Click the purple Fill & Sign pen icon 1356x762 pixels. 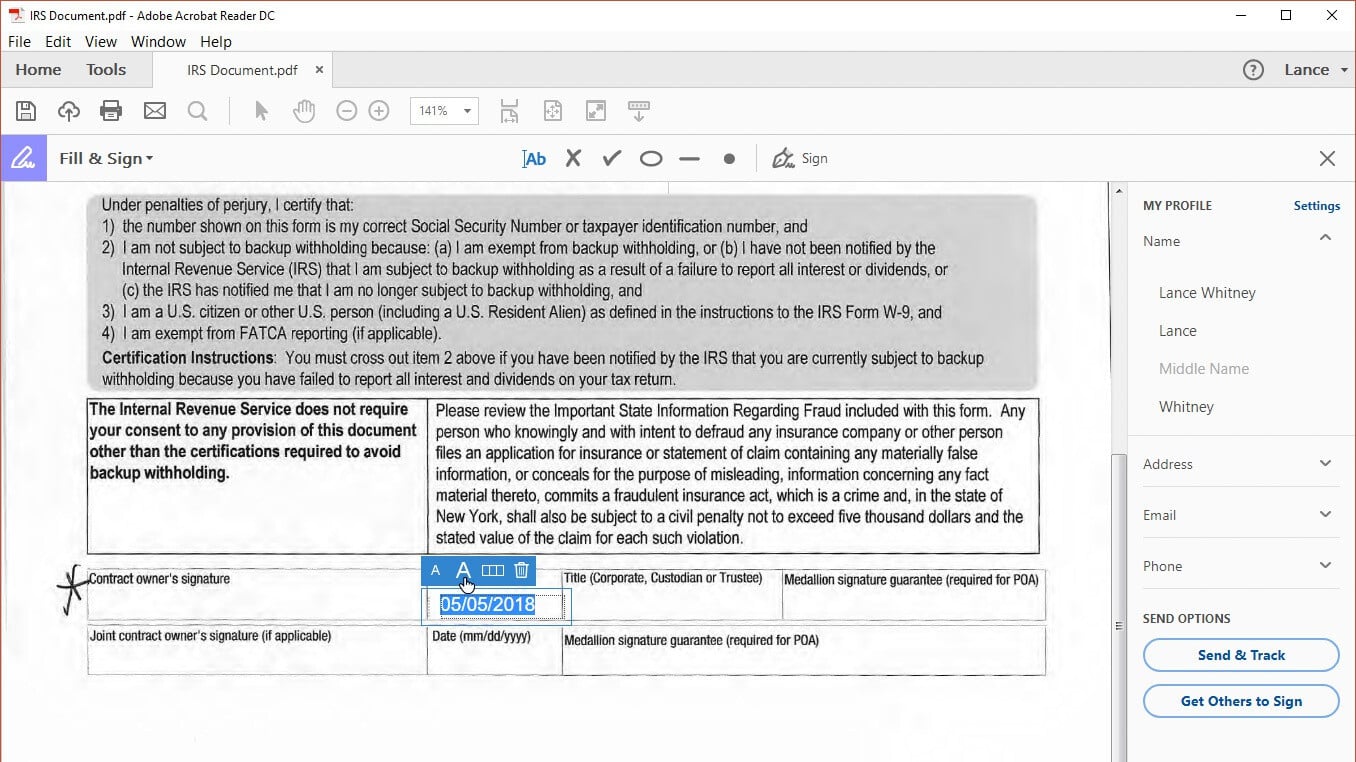click(x=23, y=158)
